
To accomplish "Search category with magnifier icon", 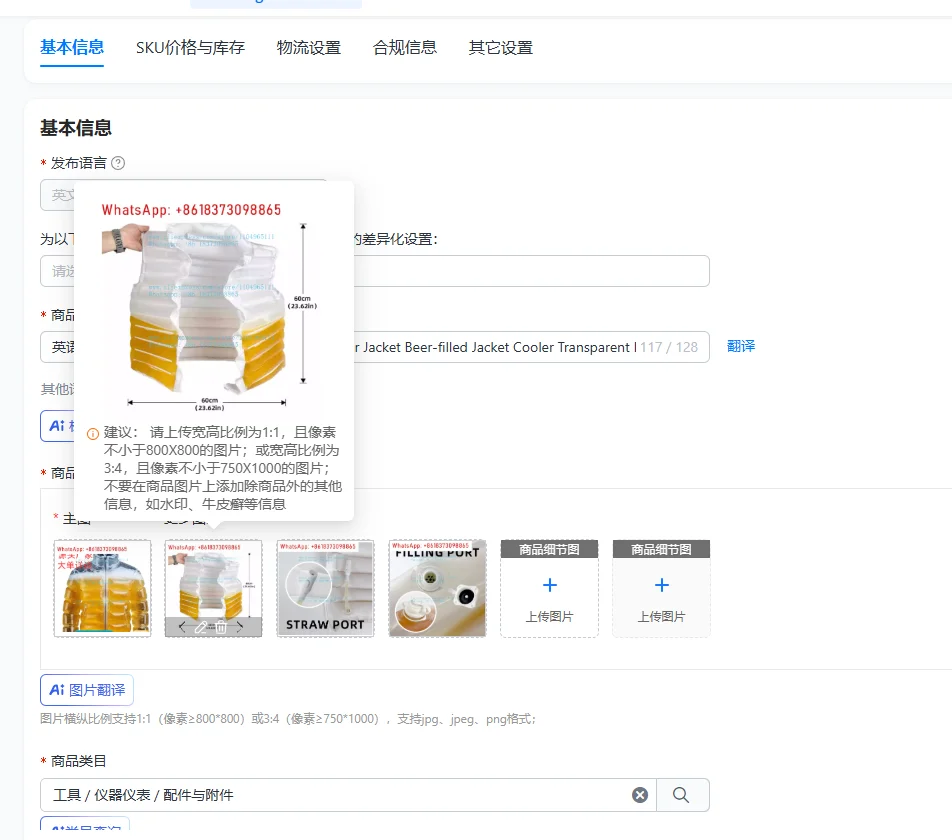I will (681, 795).
